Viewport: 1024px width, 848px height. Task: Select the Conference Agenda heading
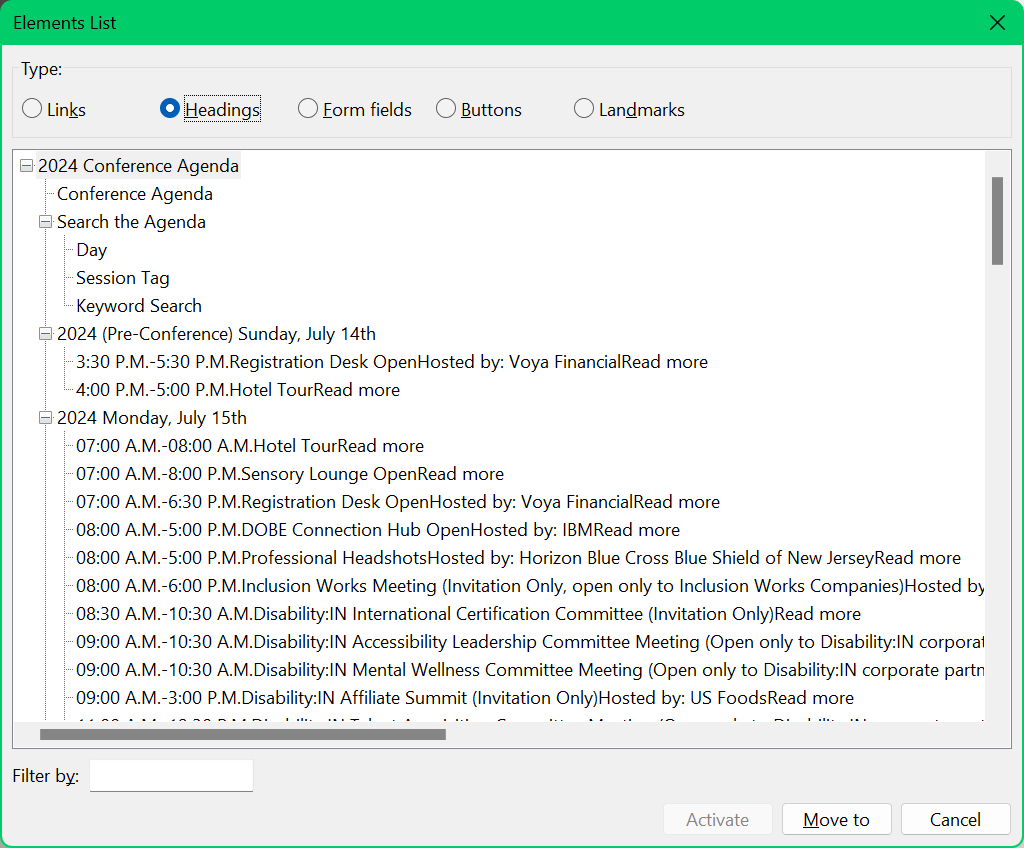point(135,194)
